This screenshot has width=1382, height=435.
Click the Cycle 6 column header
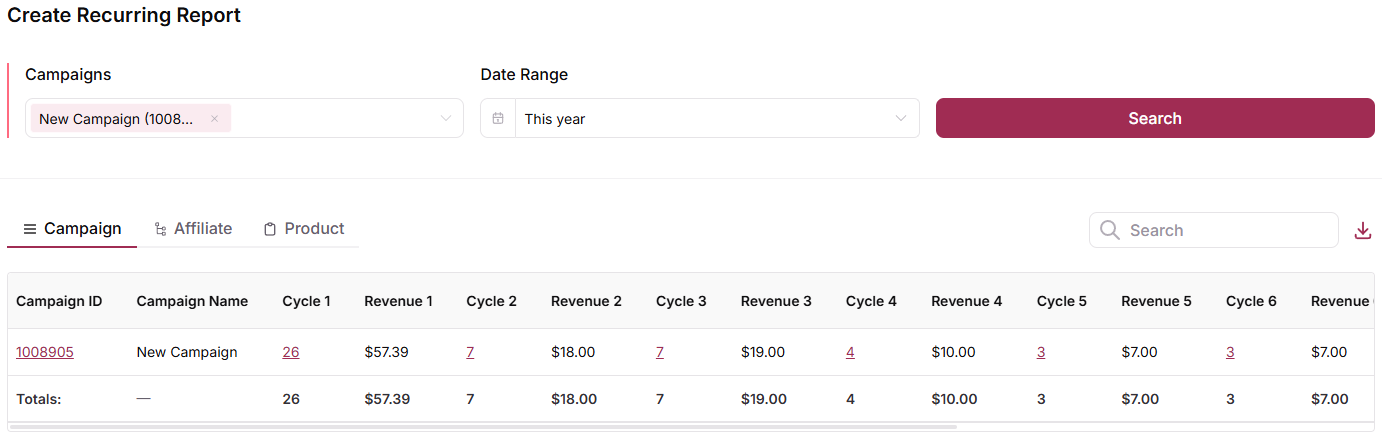click(1251, 301)
